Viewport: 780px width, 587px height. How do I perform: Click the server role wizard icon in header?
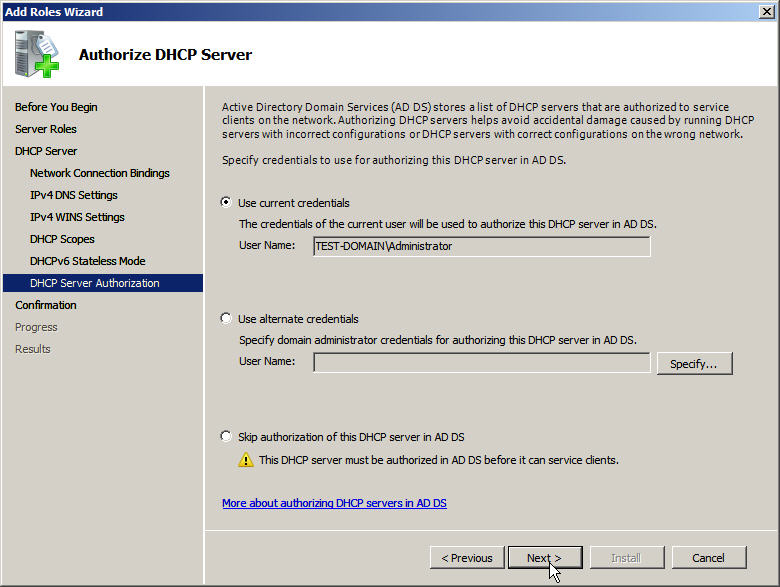[37, 54]
